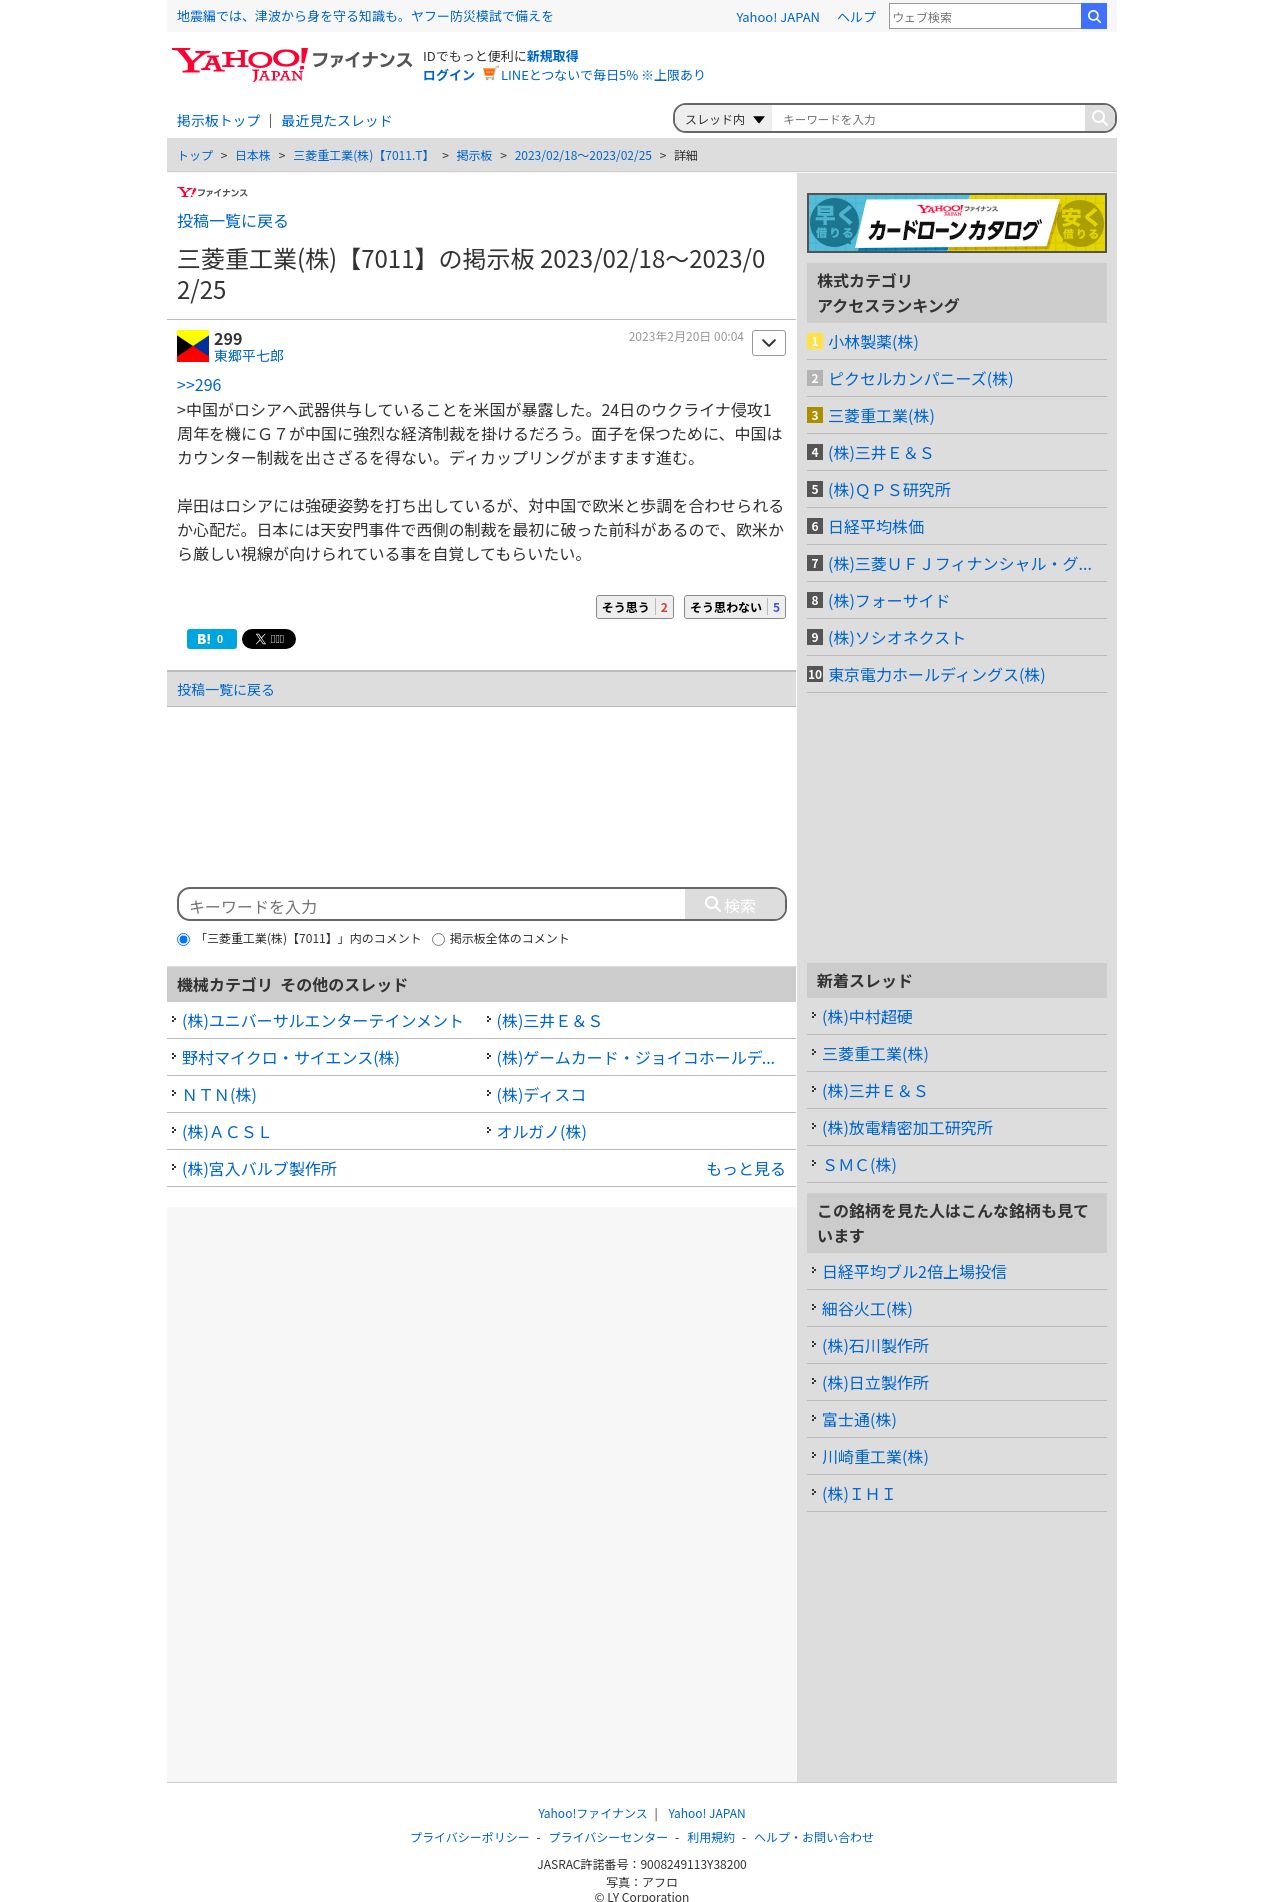Open new thread (株)放電精密加工研究所
The image size is (1284, 1902).
[907, 1128]
